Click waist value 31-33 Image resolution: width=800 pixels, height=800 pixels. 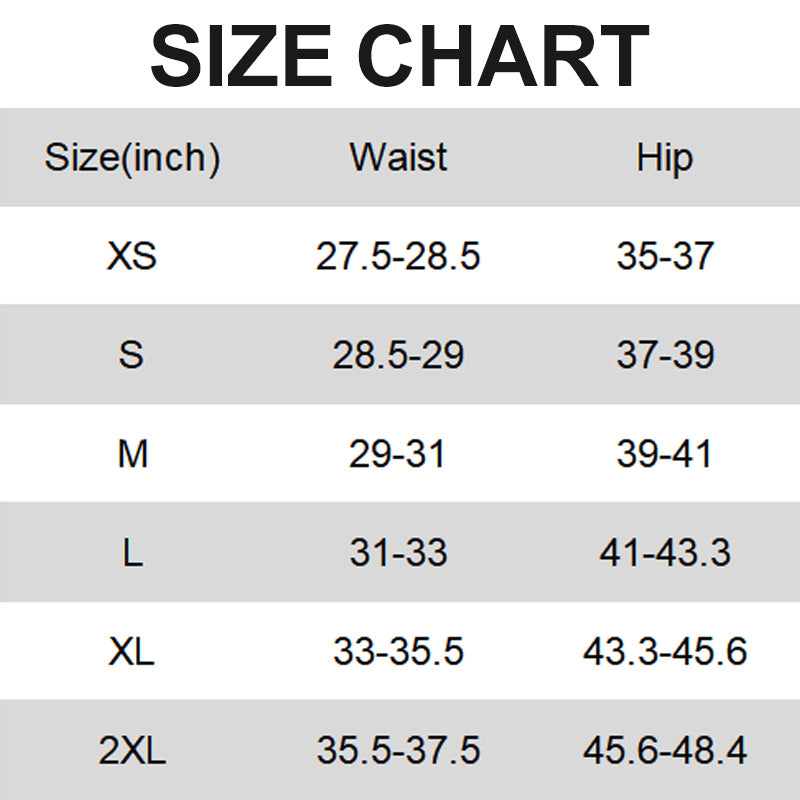click(398, 553)
